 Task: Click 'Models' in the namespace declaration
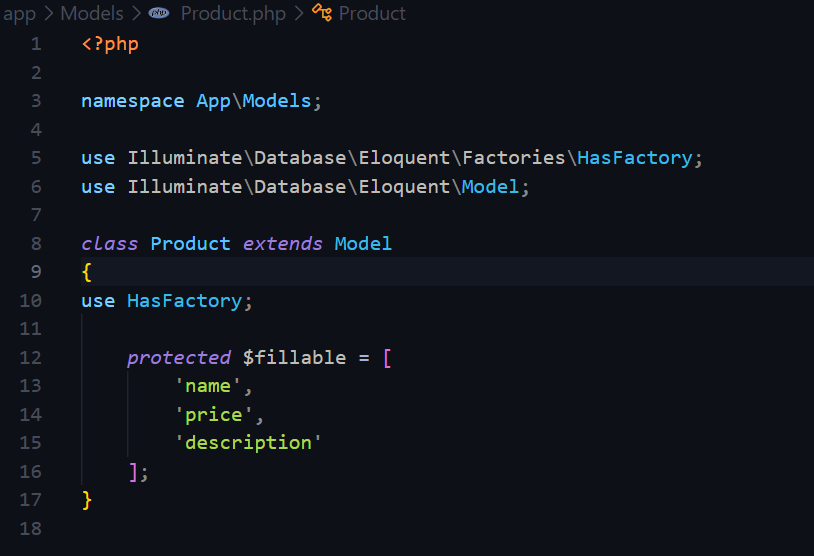click(x=277, y=101)
